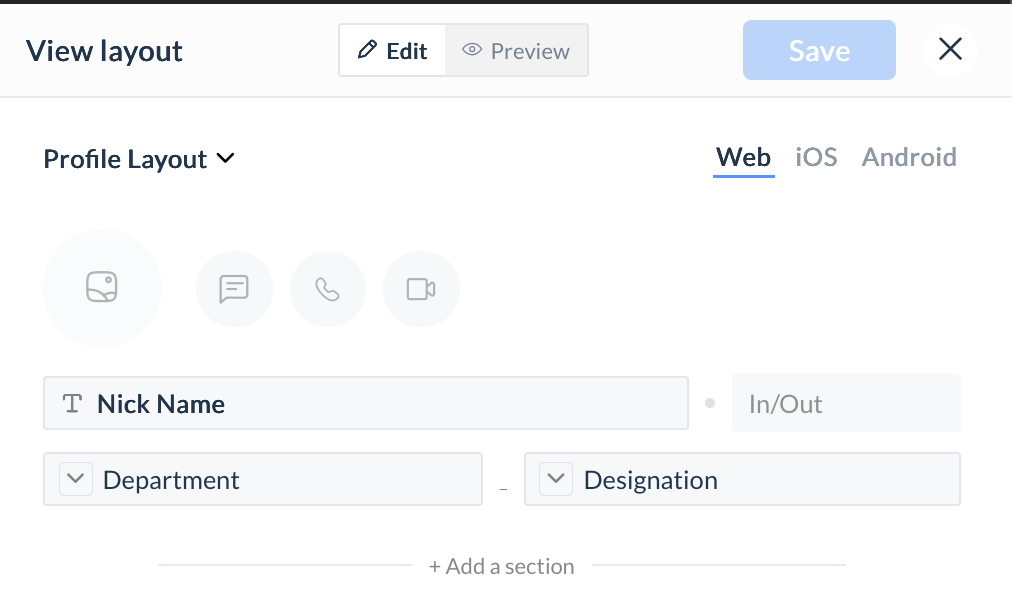Switch to Edit mode
Viewport: 1012px width, 612px height.
pos(392,50)
